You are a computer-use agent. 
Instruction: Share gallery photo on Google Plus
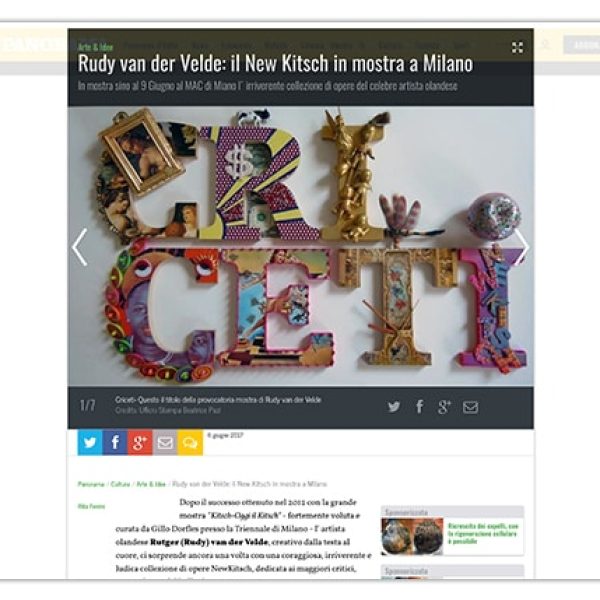tap(444, 407)
